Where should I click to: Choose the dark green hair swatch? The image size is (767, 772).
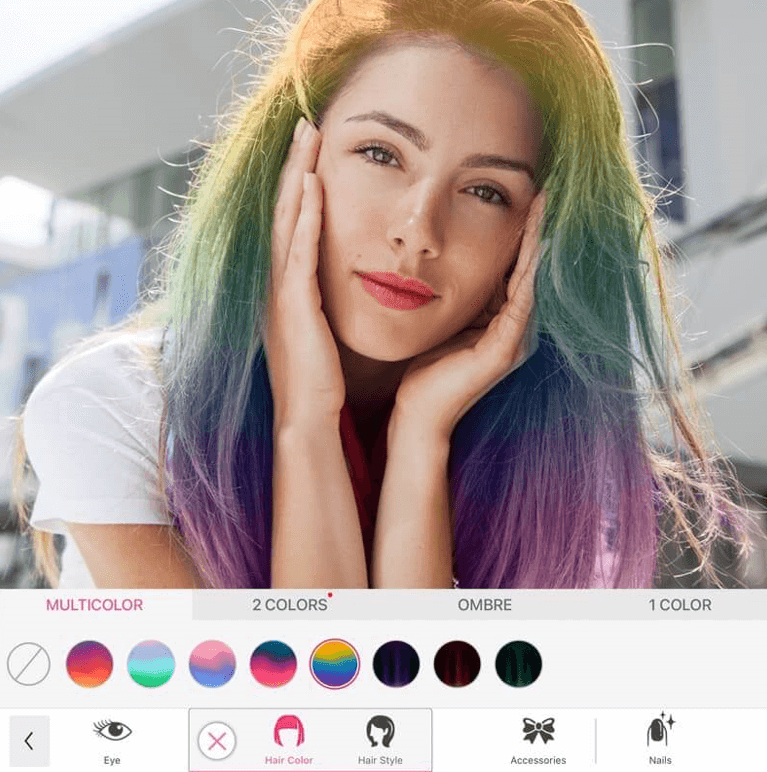(x=518, y=664)
